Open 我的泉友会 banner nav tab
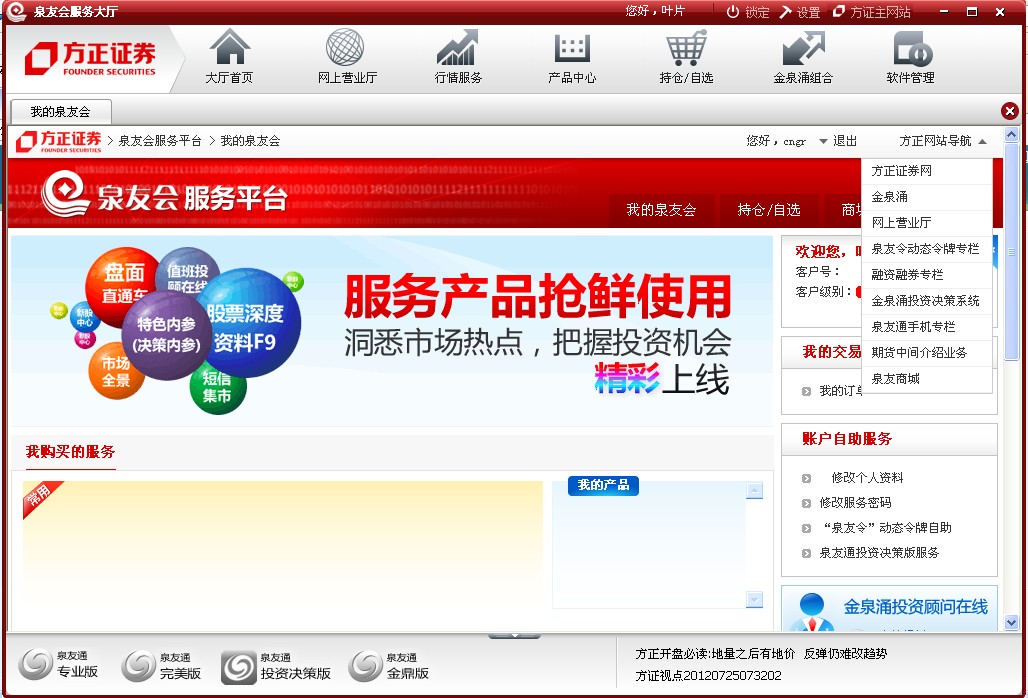The width and height of the screenshot is (1028, 698). 661,210
